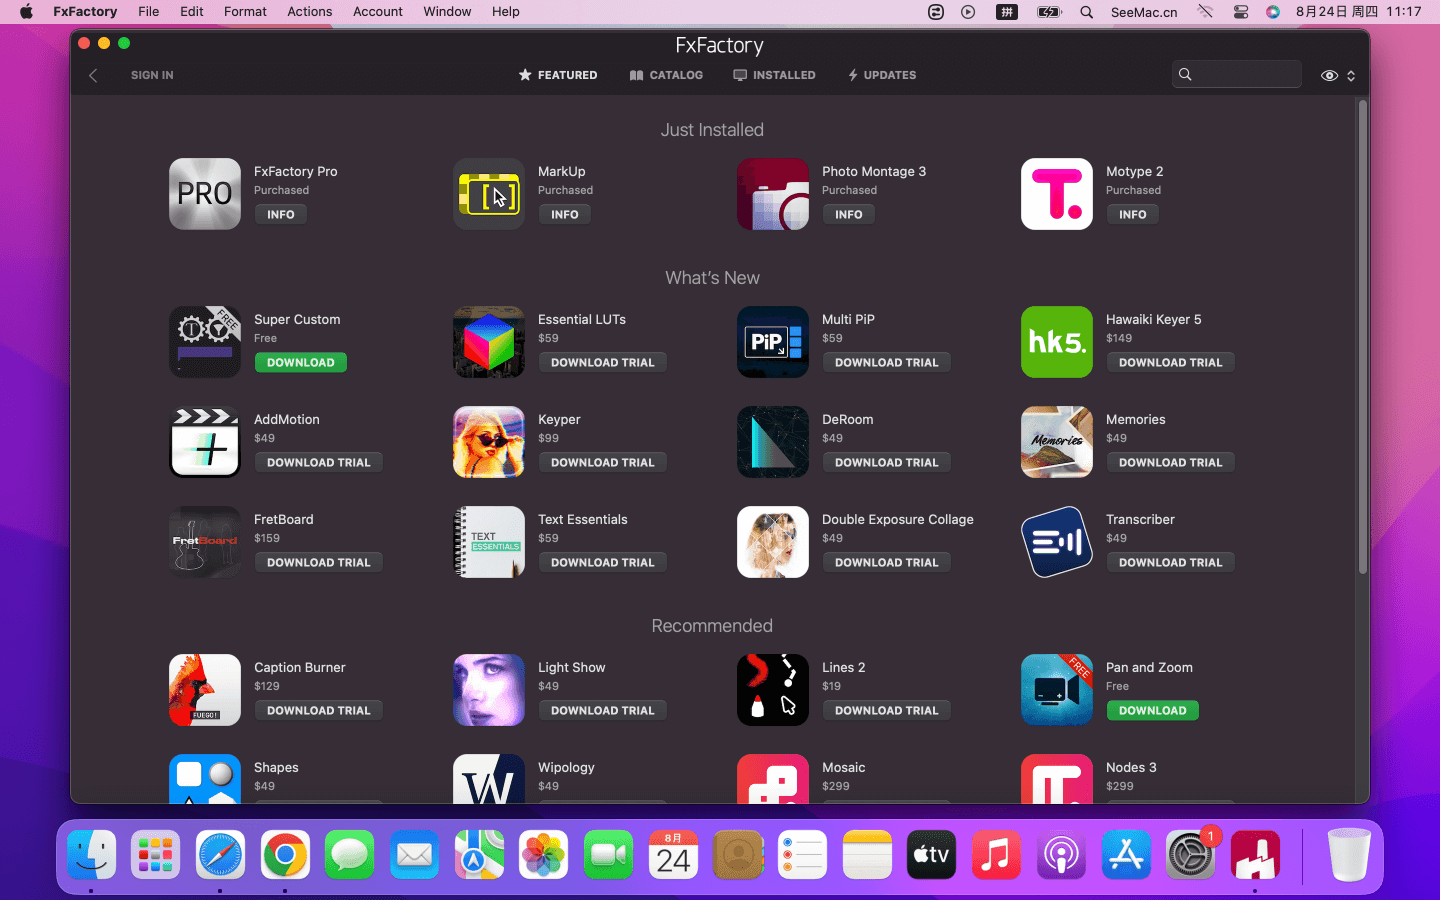Download trial of Essential LUTs
Screen dimensions: 1440x900
[603, 362]
